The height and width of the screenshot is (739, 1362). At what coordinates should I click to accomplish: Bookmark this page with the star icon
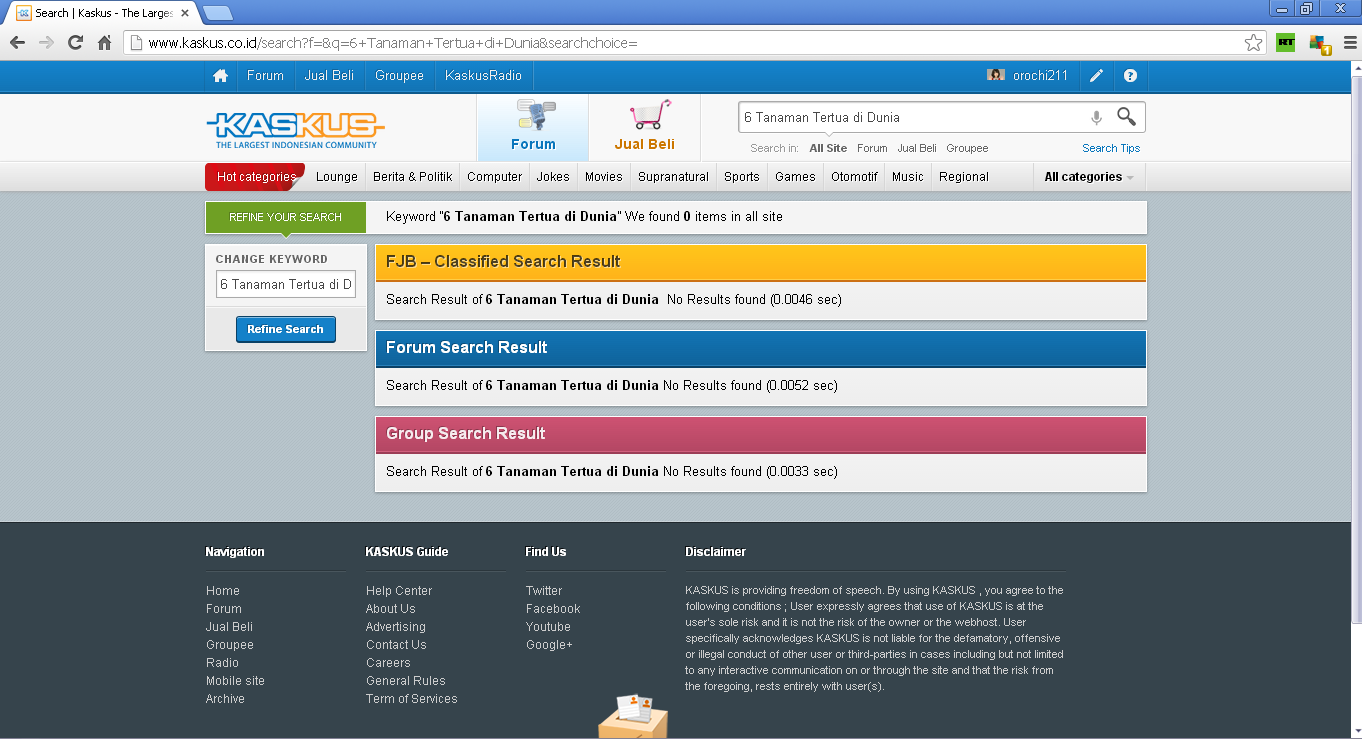coord(1253,43)
